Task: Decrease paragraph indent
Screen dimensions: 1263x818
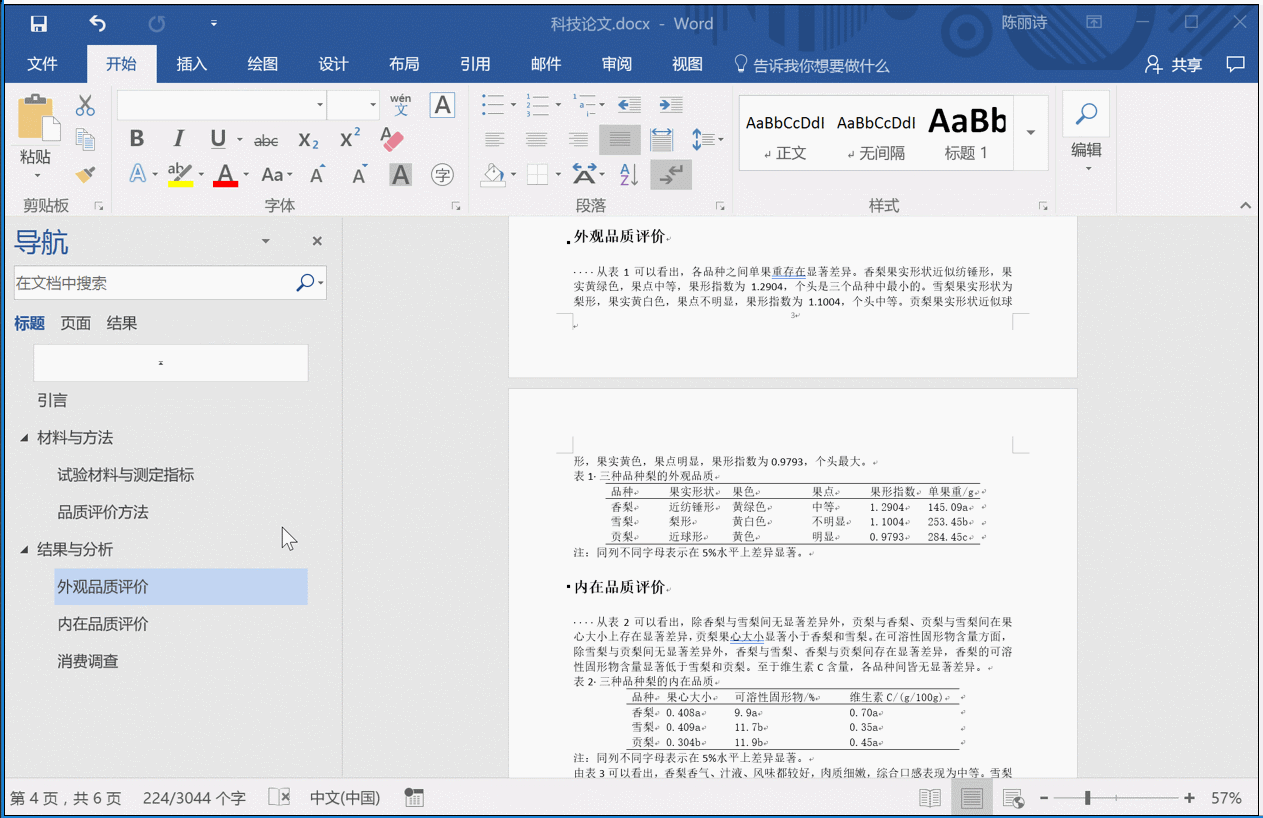Action: (x=629, y=105)
